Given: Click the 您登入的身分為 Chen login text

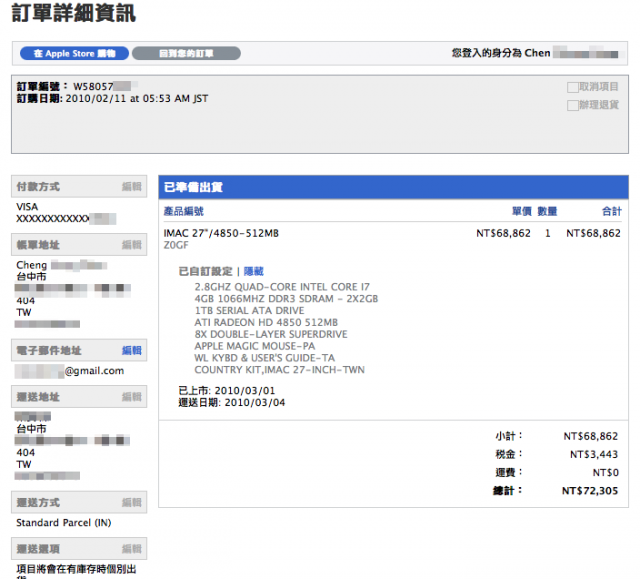Looking at the screenshot, I should [x=501, y=53].
